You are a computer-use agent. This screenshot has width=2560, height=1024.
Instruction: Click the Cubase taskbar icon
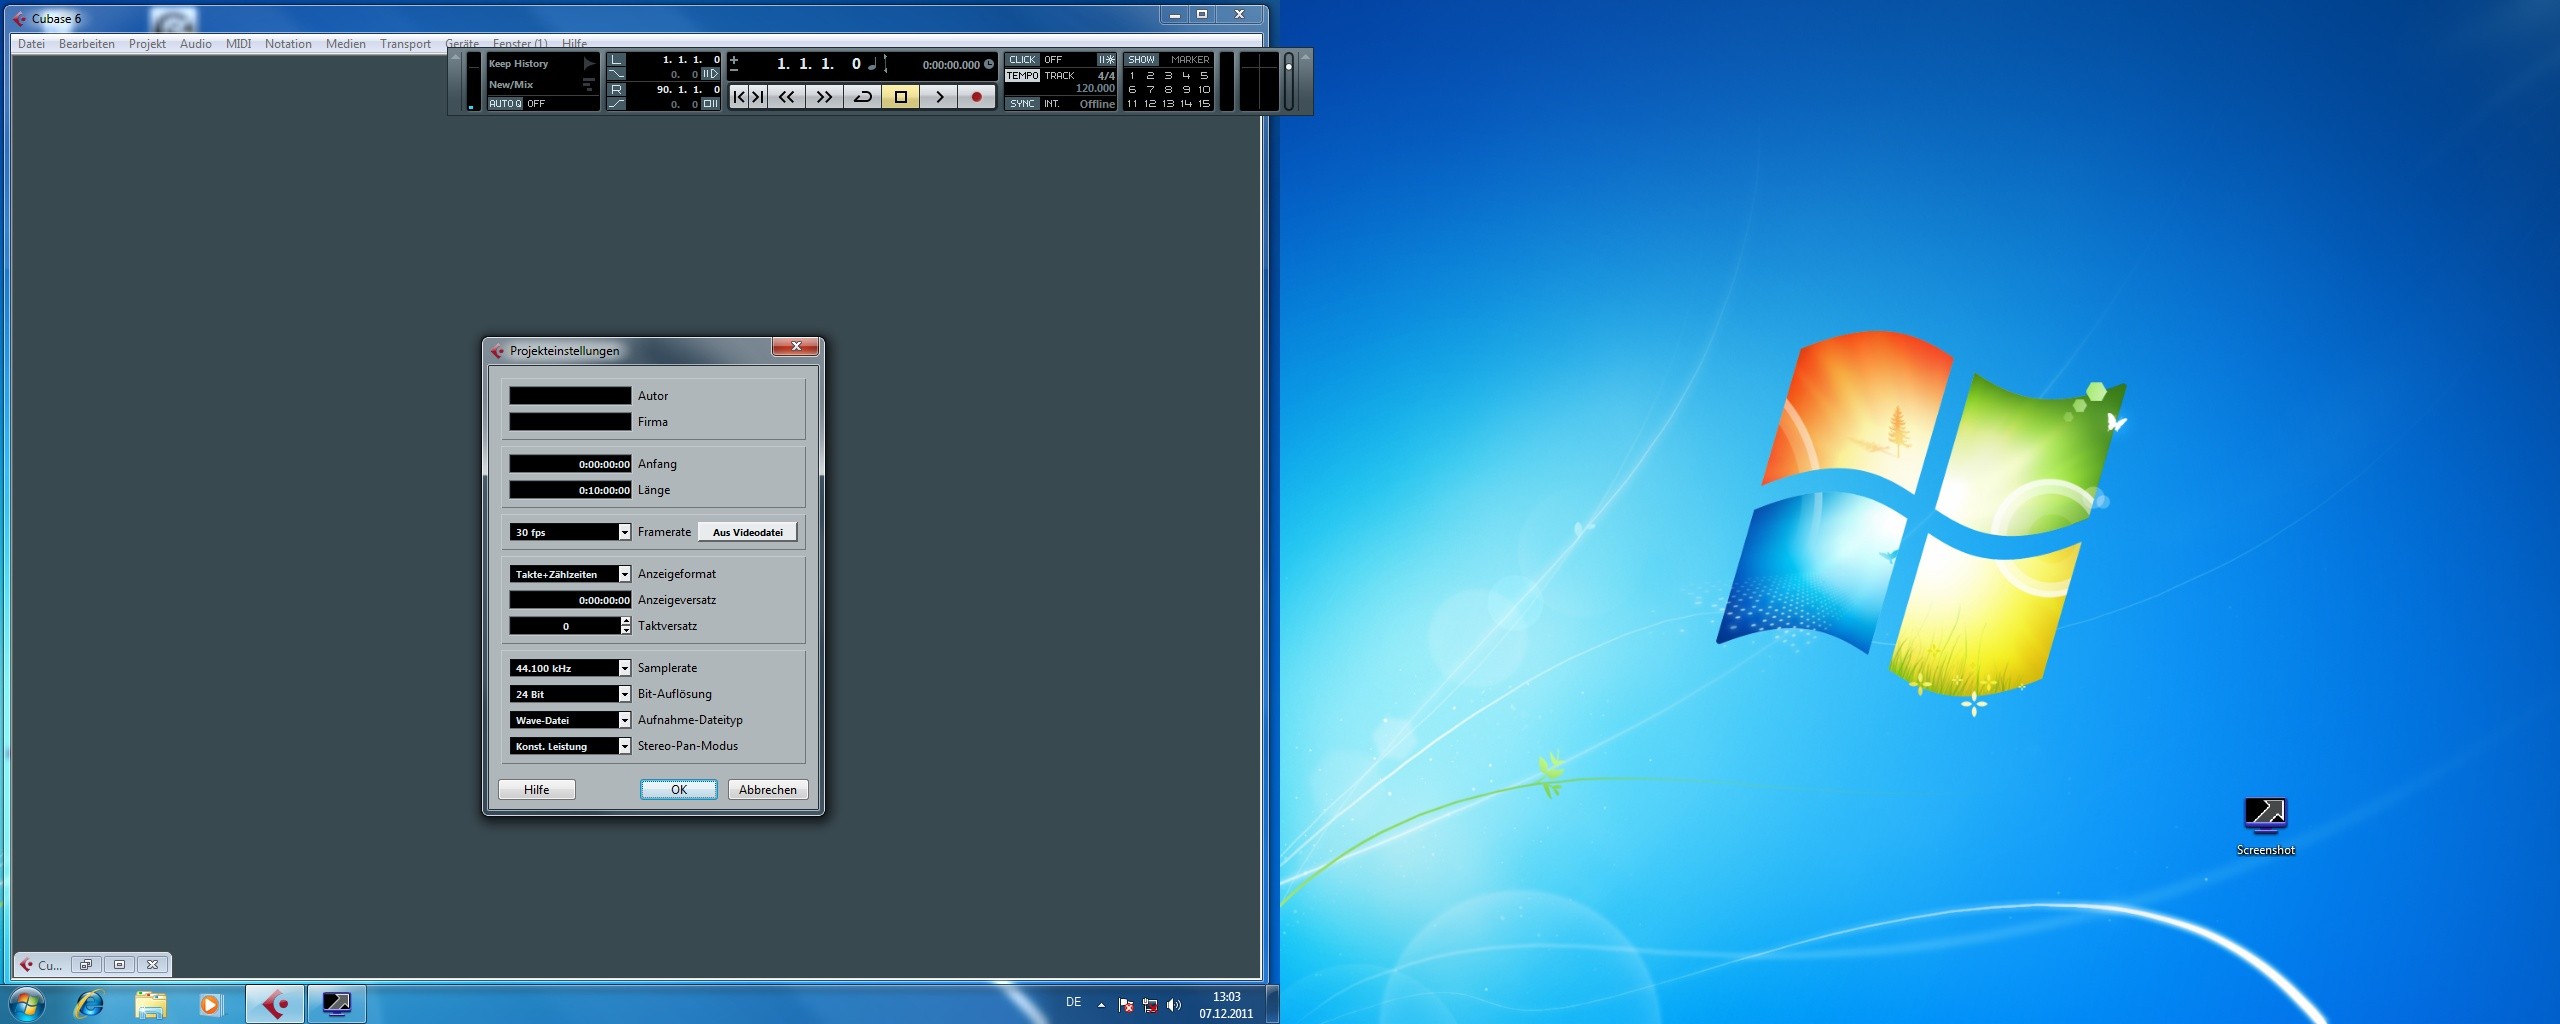point(275,1004)
